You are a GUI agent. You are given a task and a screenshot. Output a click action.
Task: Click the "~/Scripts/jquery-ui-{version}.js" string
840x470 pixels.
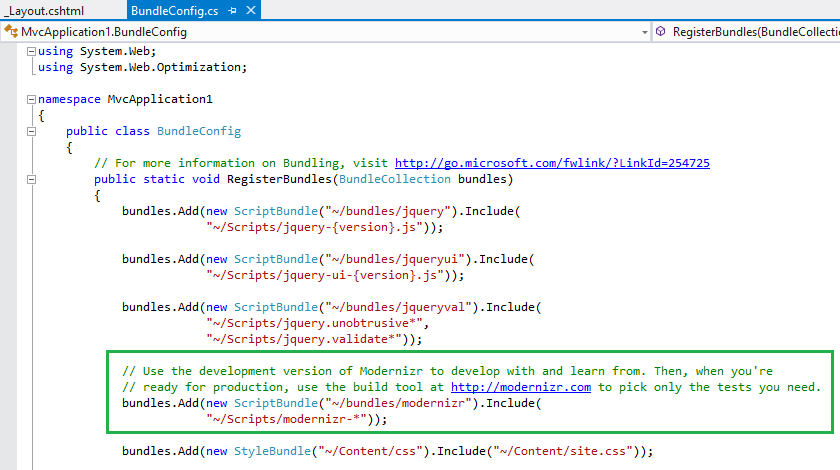325,275
